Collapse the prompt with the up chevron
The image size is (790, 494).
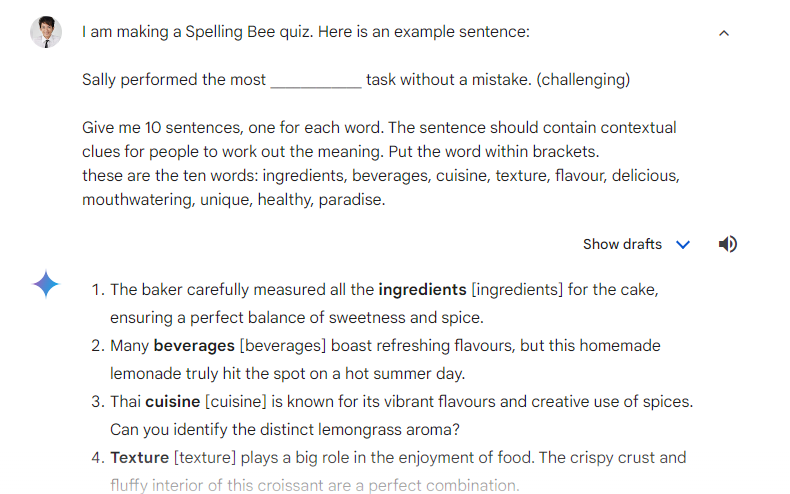[x=724, y=33]
